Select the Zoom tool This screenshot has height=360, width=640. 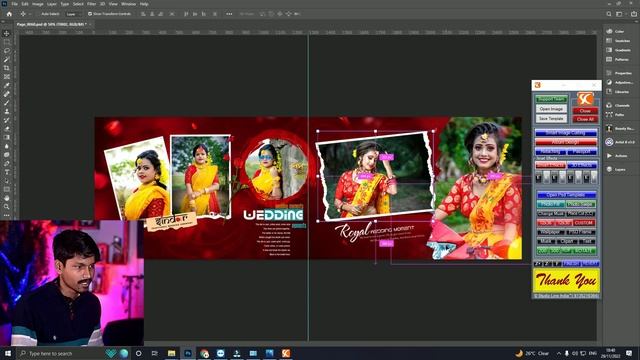(7, 207)
